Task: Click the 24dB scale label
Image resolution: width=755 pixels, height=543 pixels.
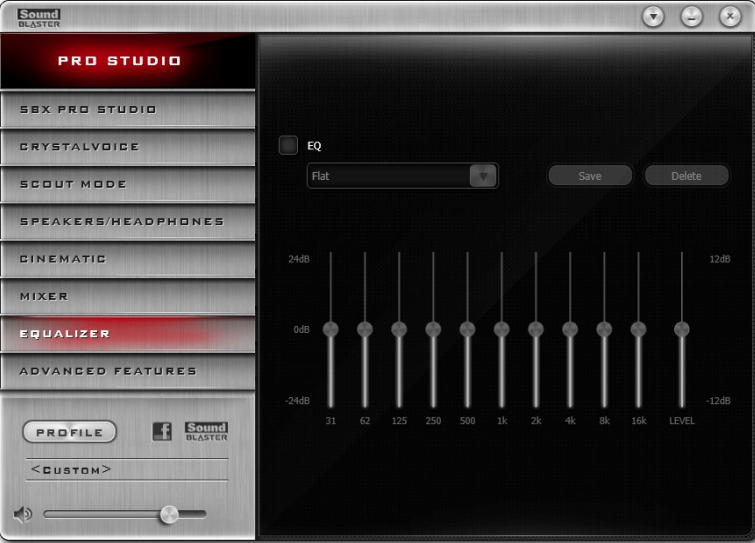Action: click(x=299, y=259)
